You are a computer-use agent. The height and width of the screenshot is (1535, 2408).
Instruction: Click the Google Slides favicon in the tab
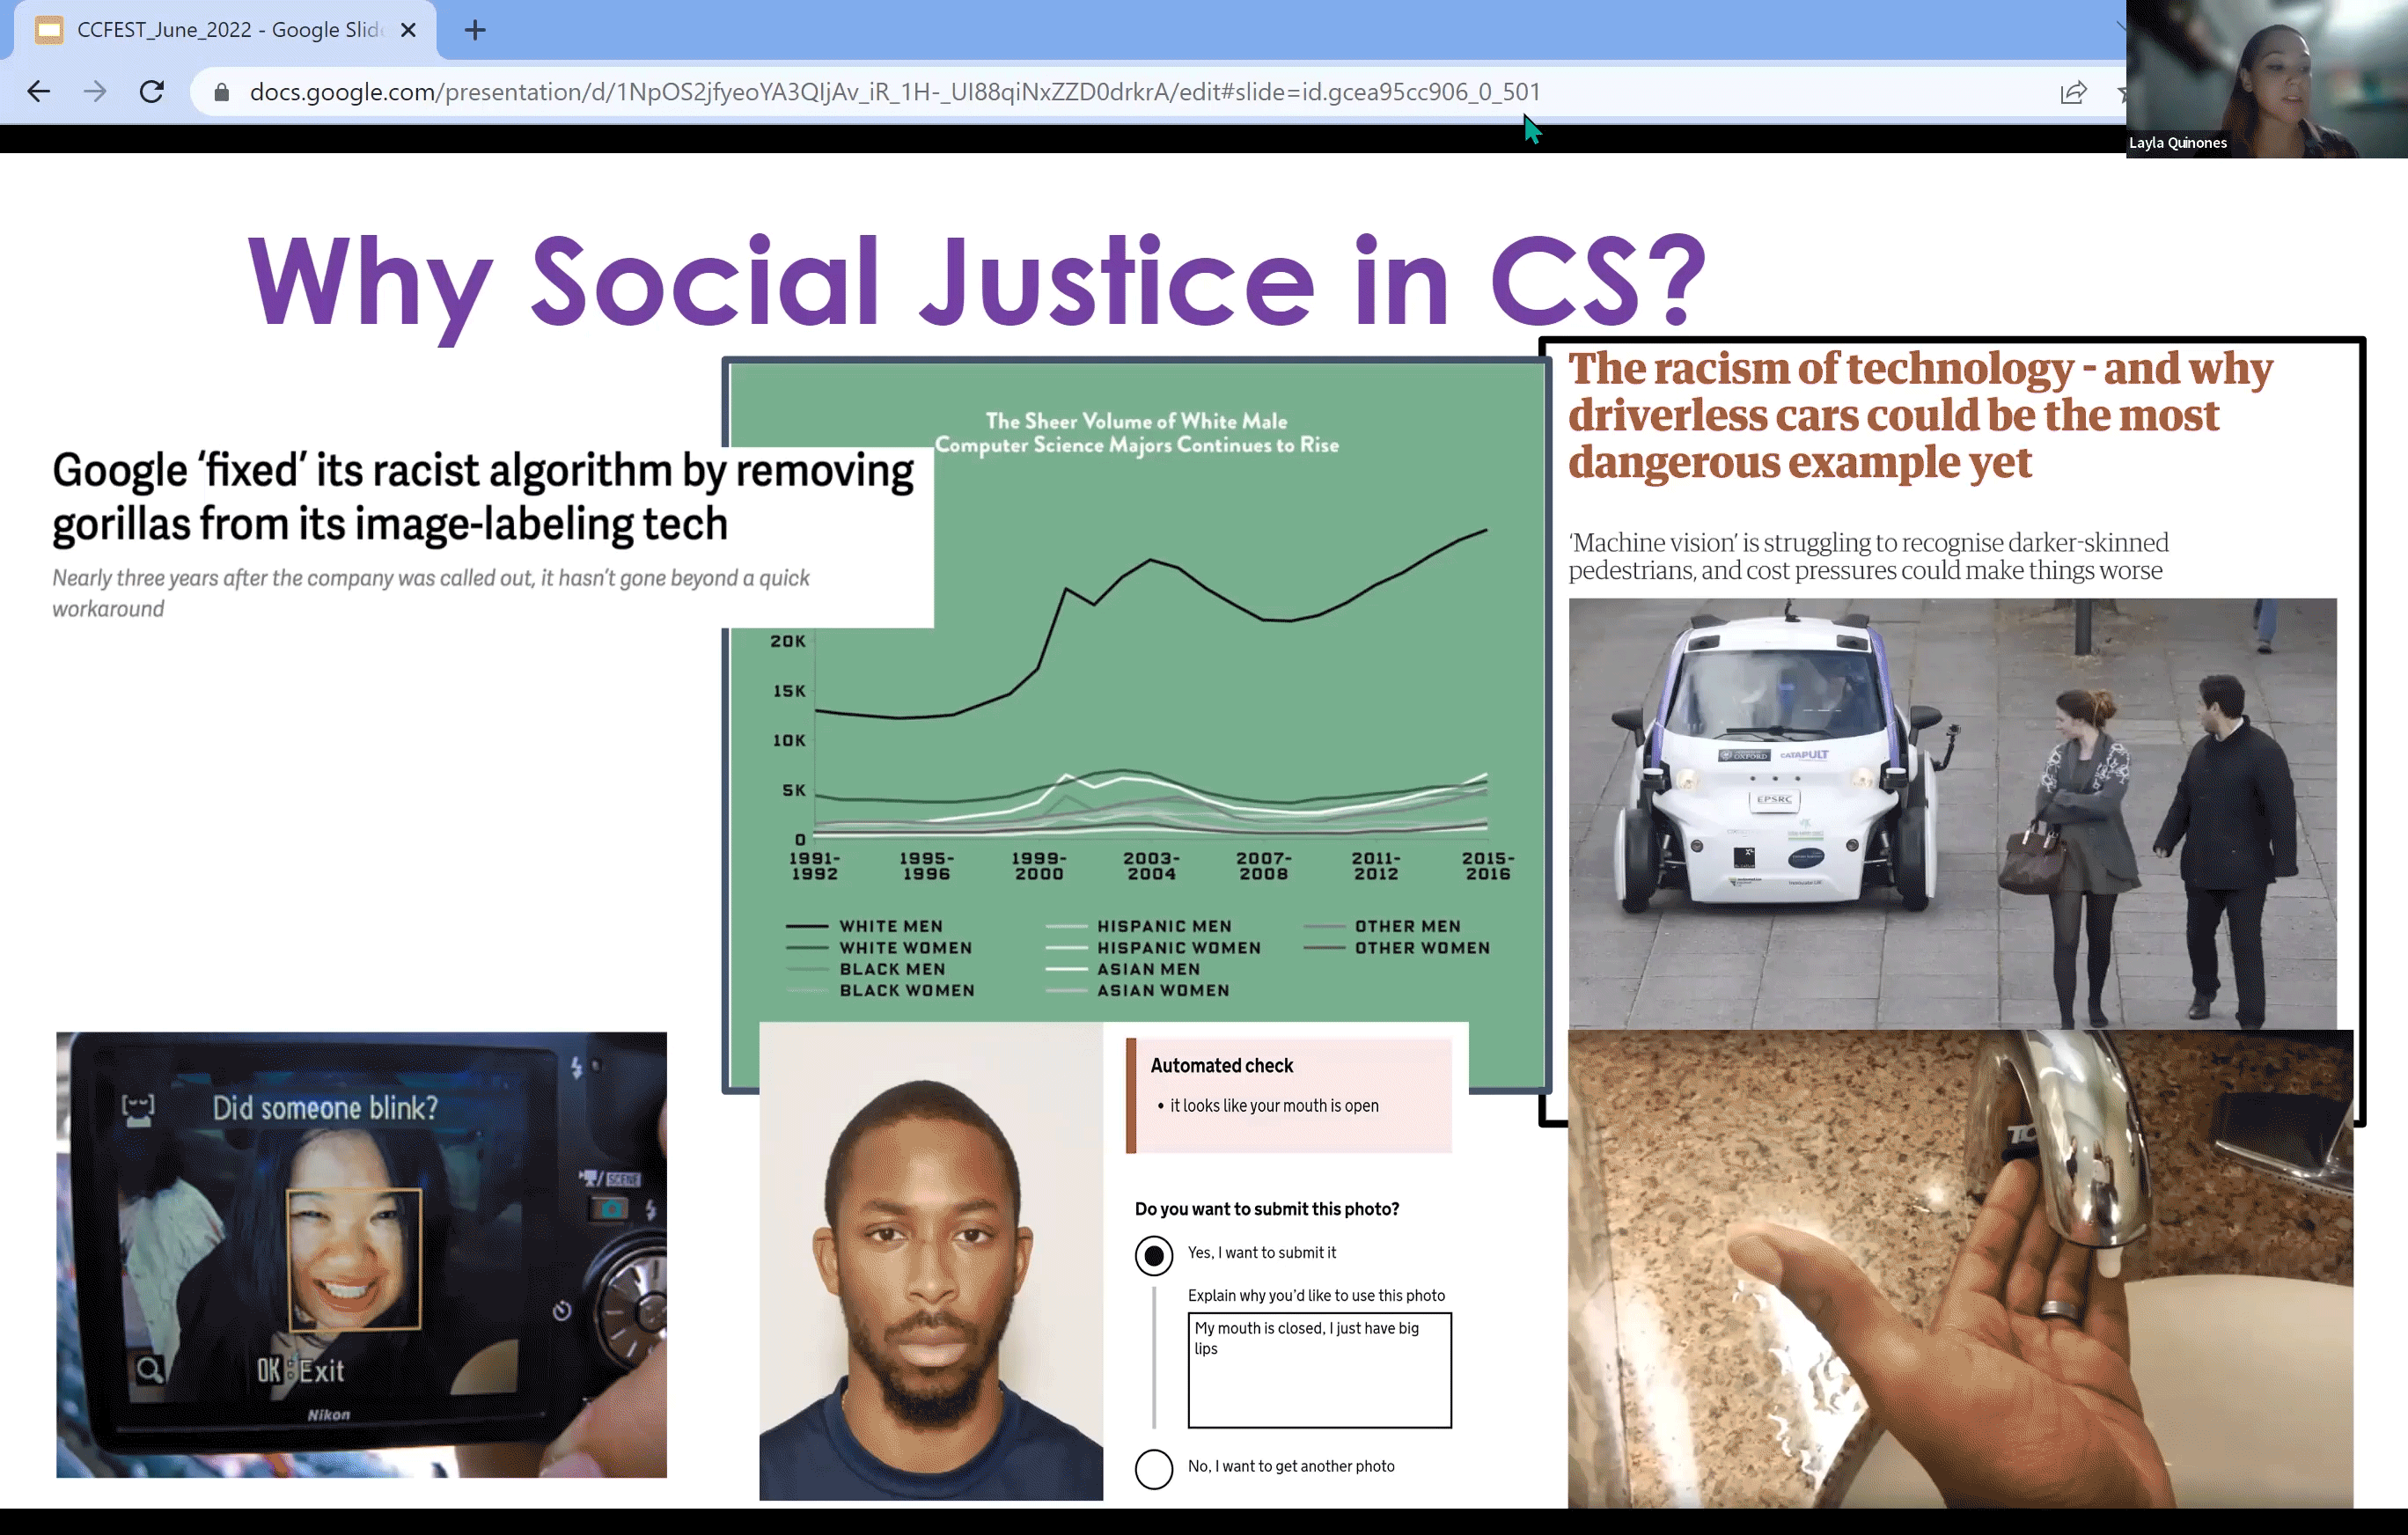pyautogui.click(x=49, y=30)
